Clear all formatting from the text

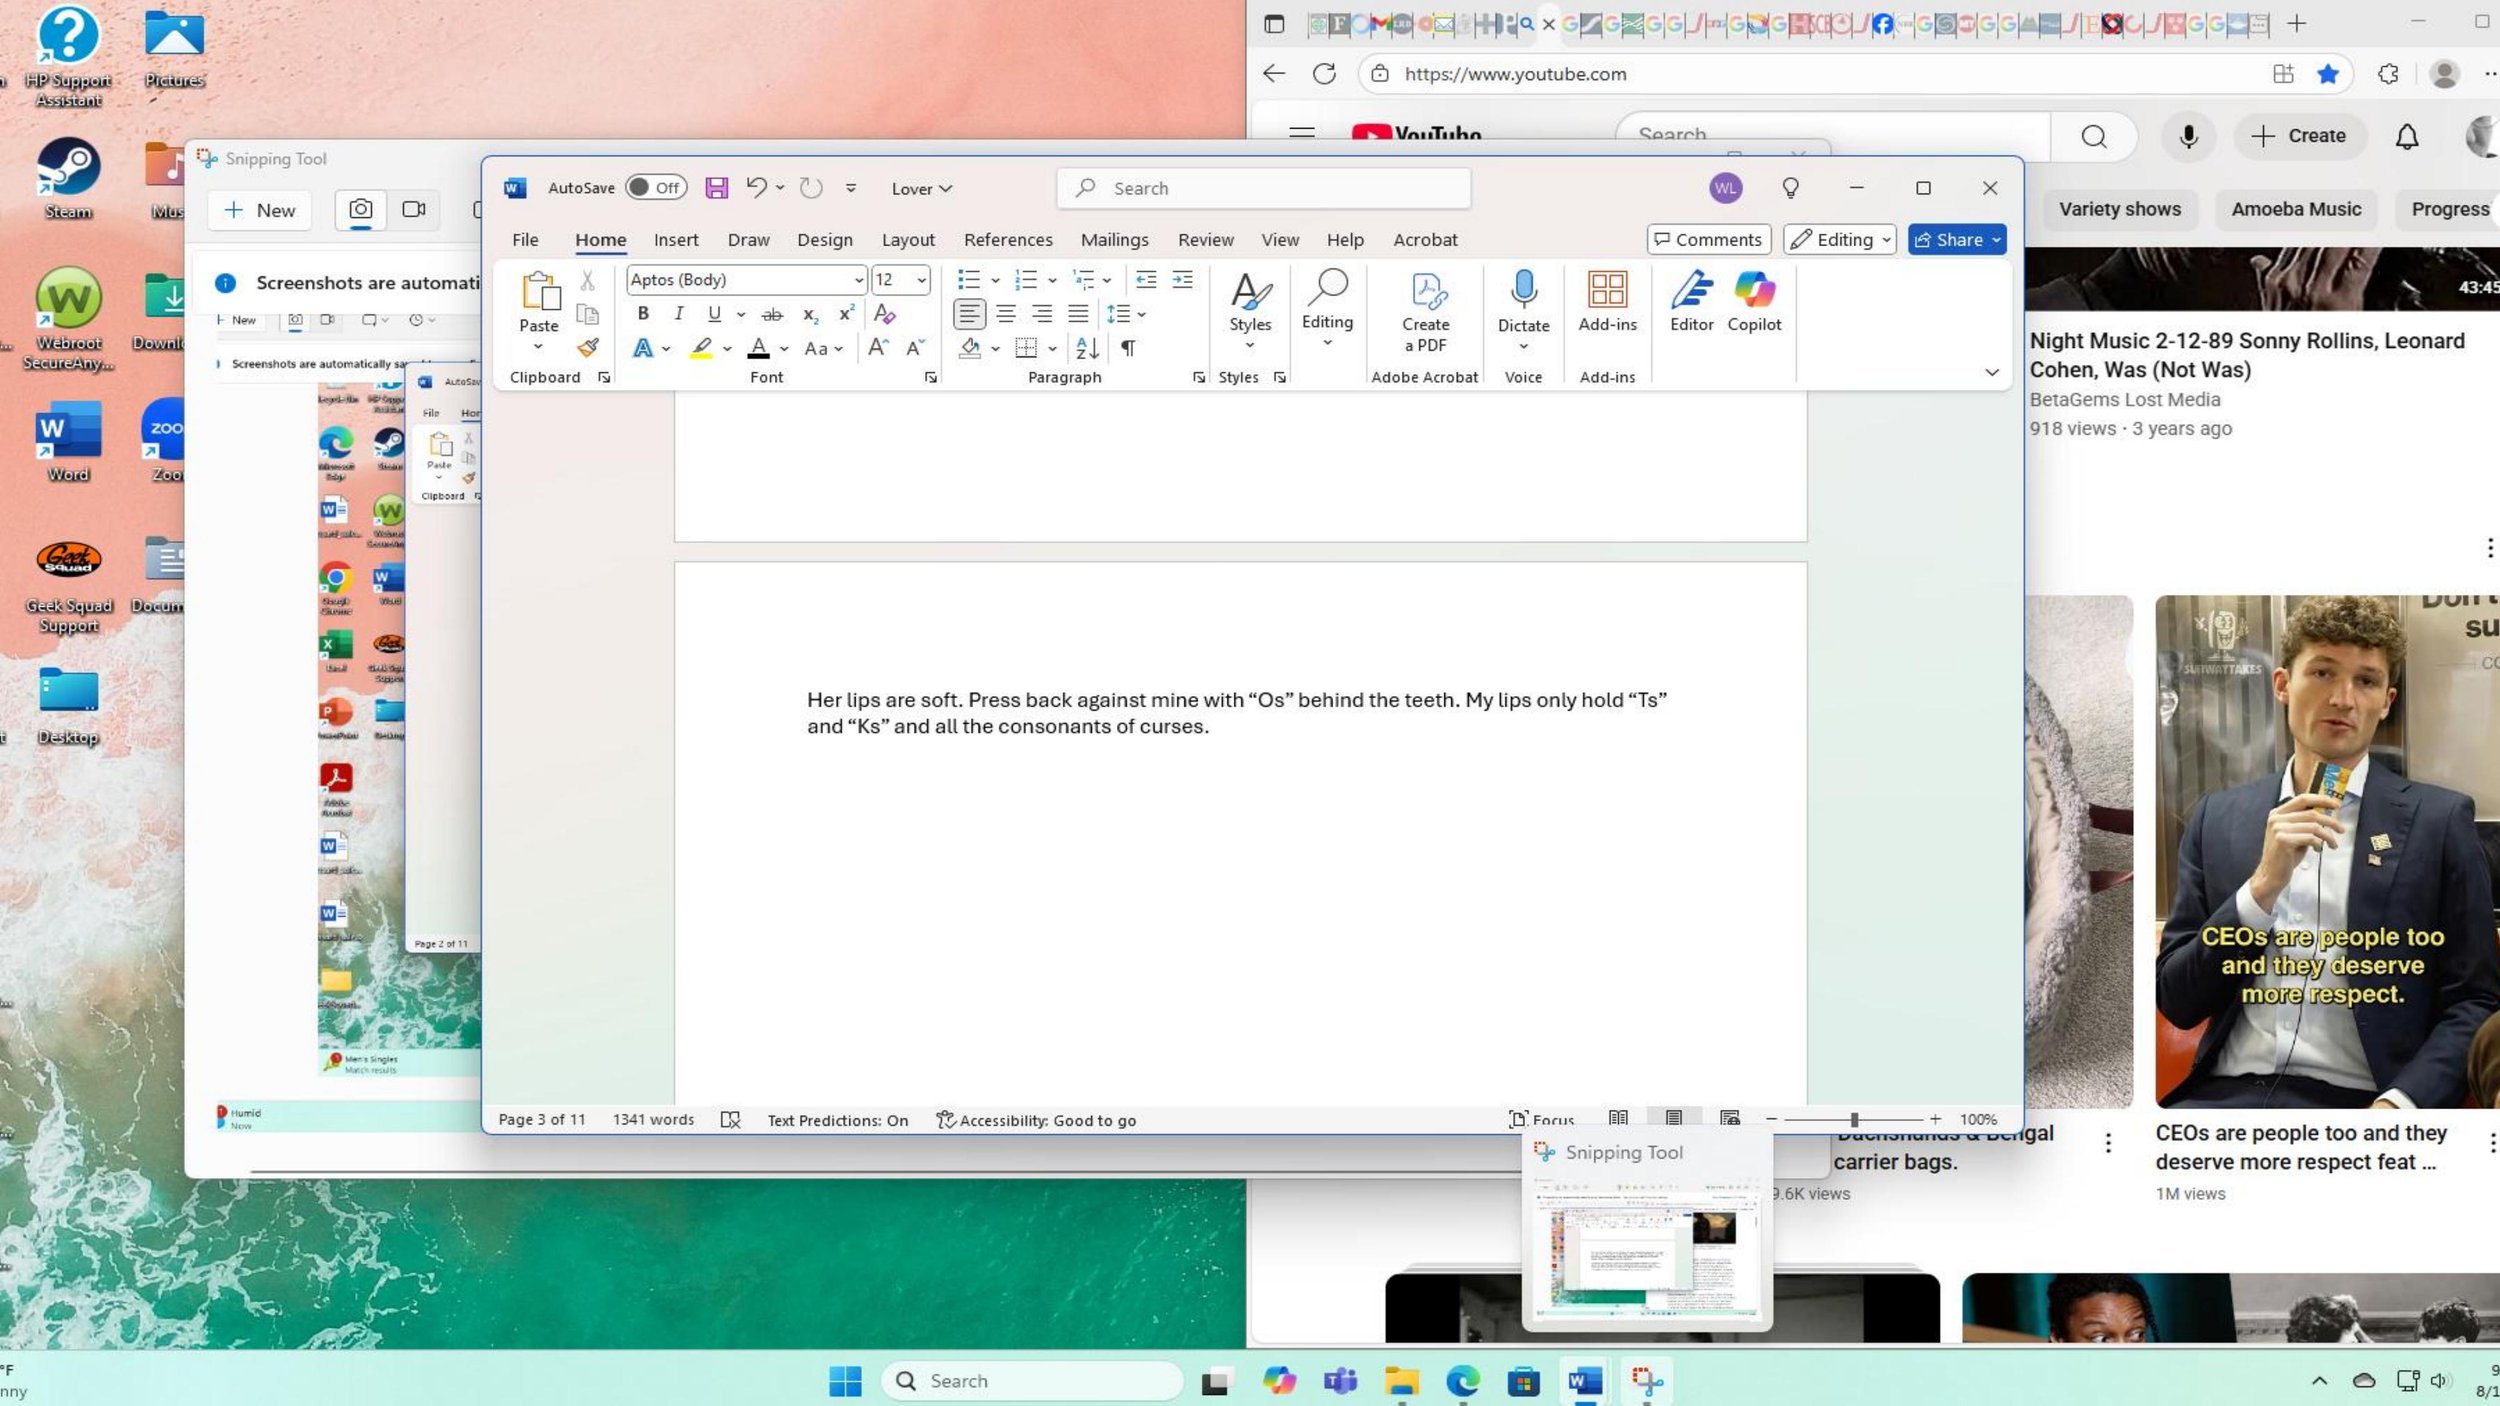pos(884,314)
